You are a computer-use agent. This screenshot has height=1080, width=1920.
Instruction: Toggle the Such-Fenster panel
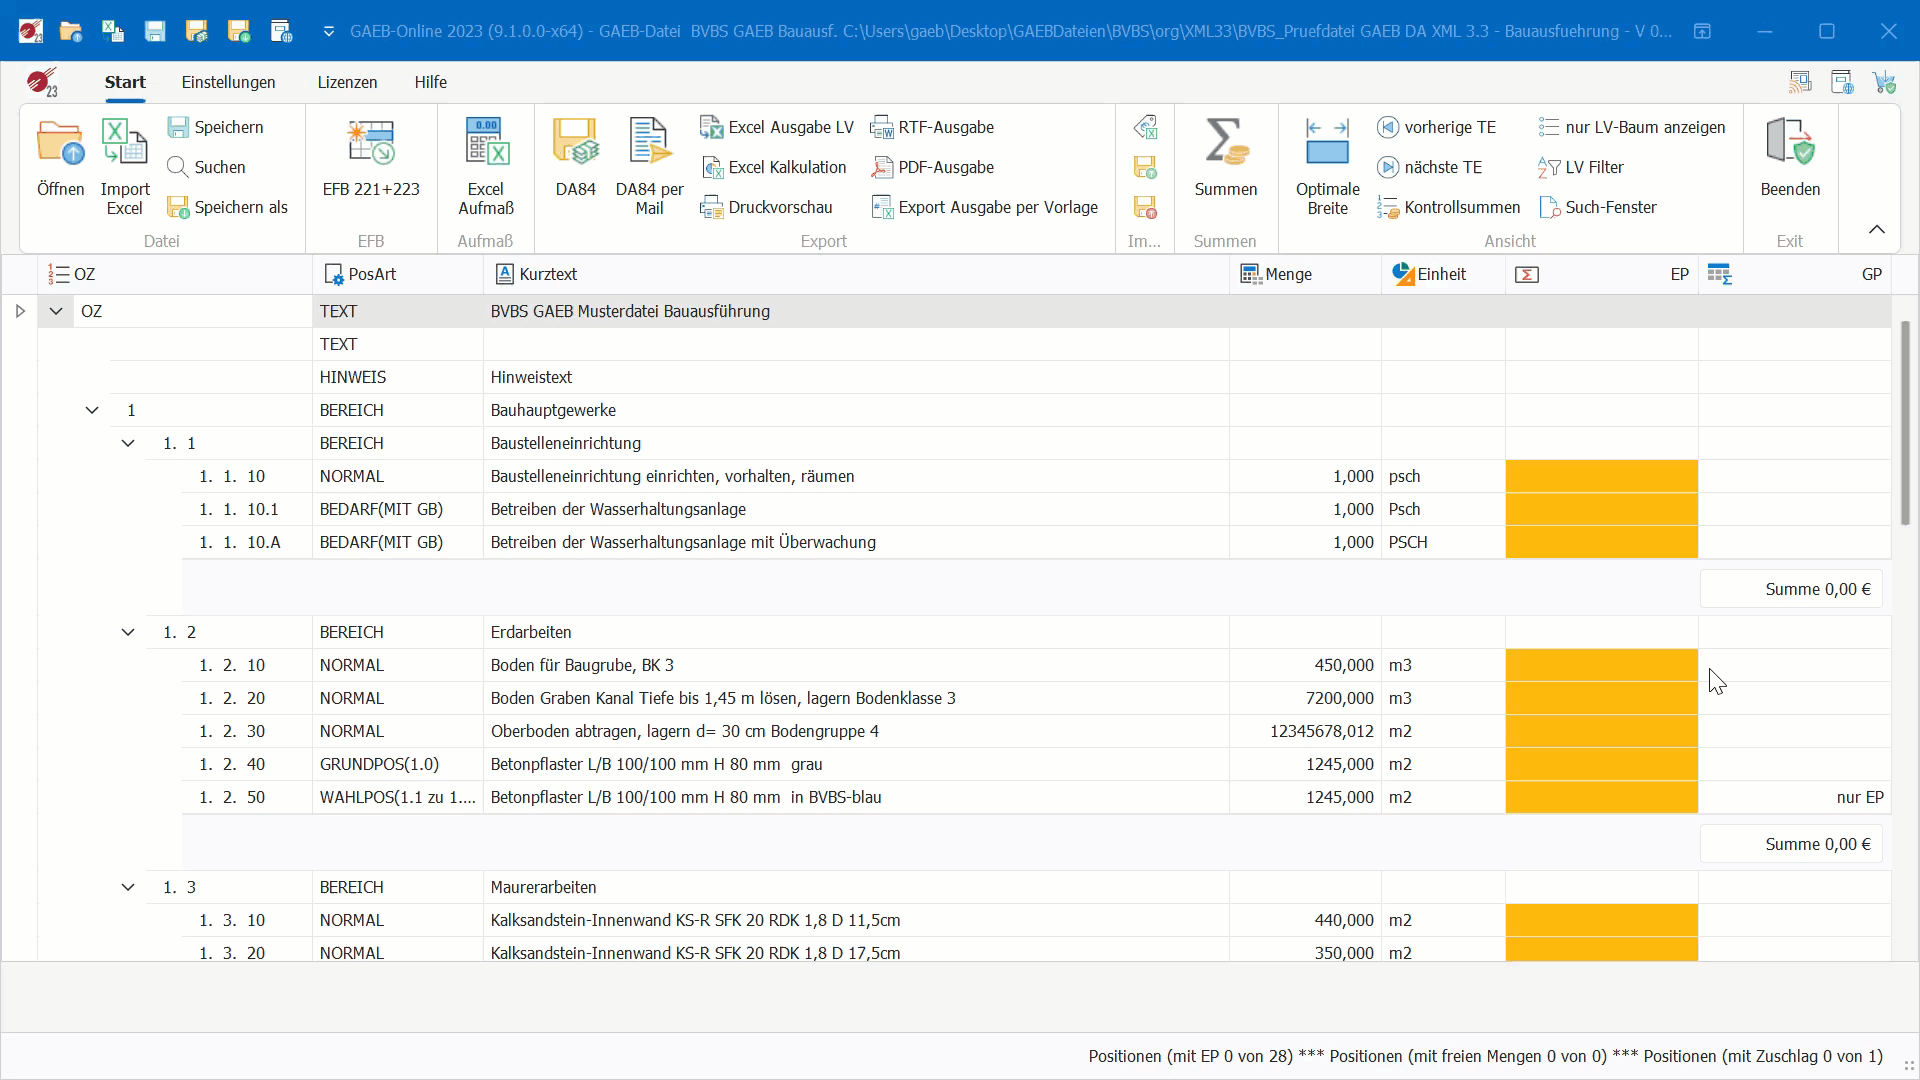point(1598,207)
